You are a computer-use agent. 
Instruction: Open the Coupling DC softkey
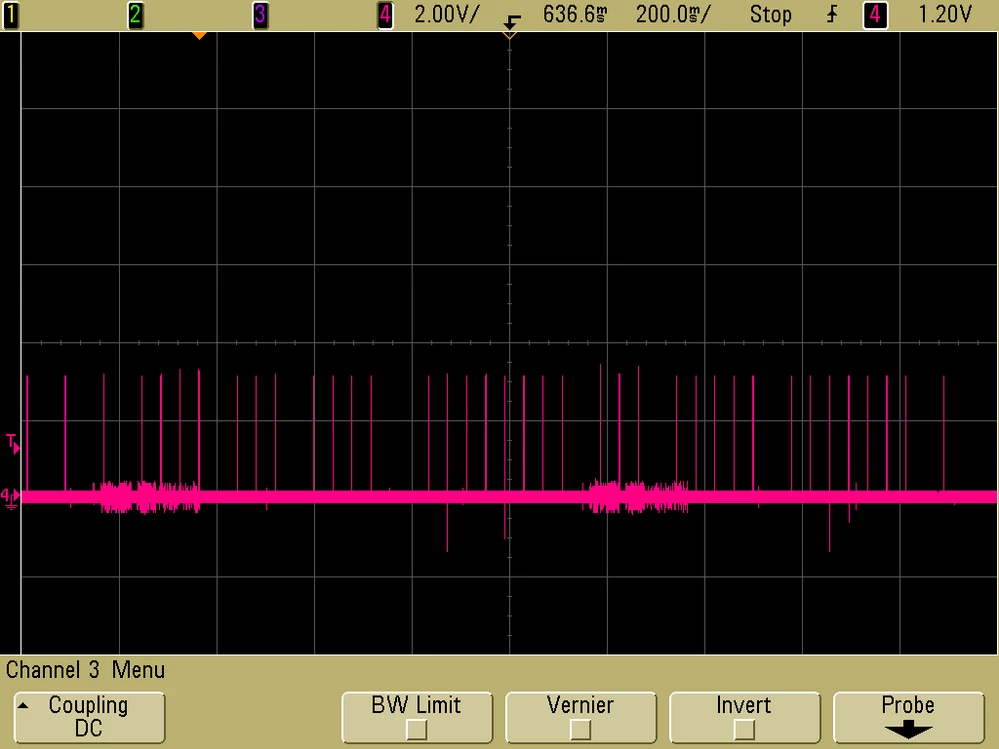89,717
